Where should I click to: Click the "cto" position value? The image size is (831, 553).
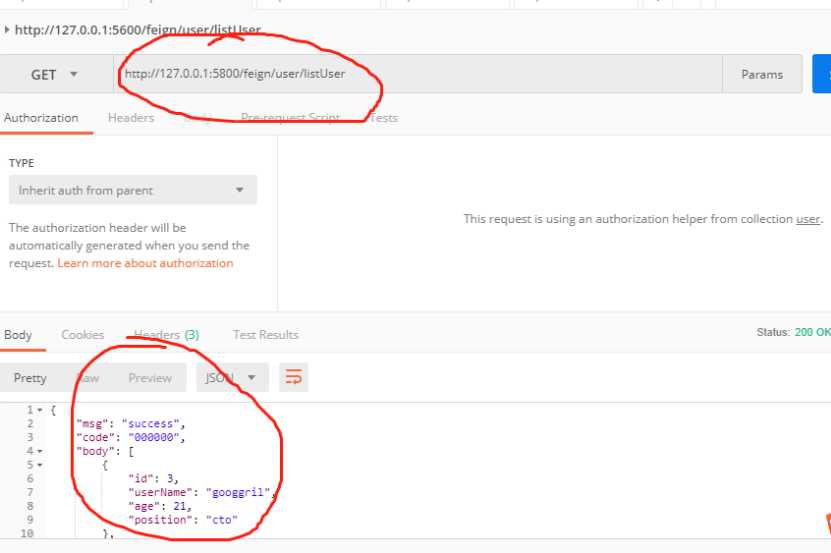[x=222, y=520]
